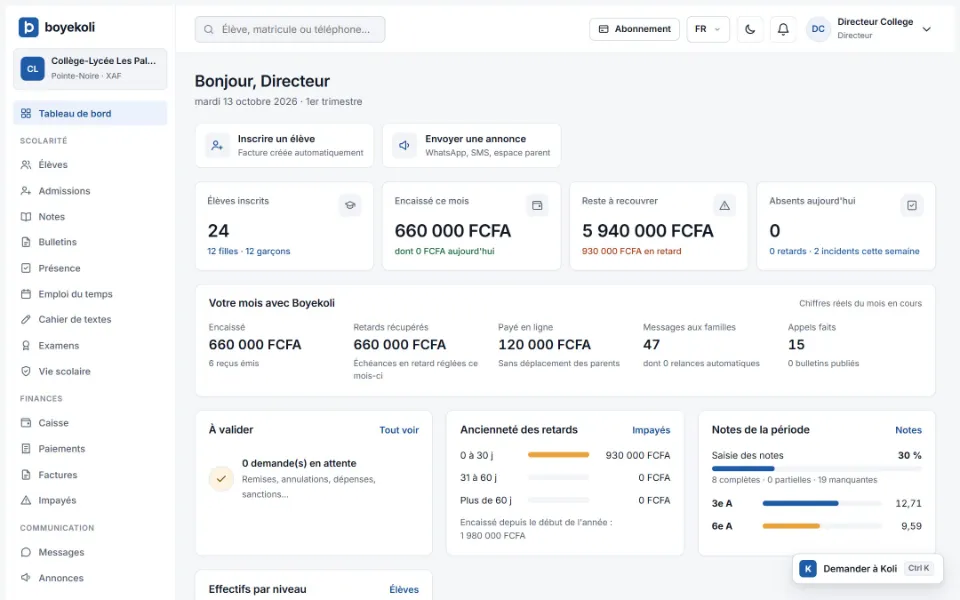
Task: Click the Encaissé ce mois wallet icon
Action: pyautogui.click(x=537, y=206)
